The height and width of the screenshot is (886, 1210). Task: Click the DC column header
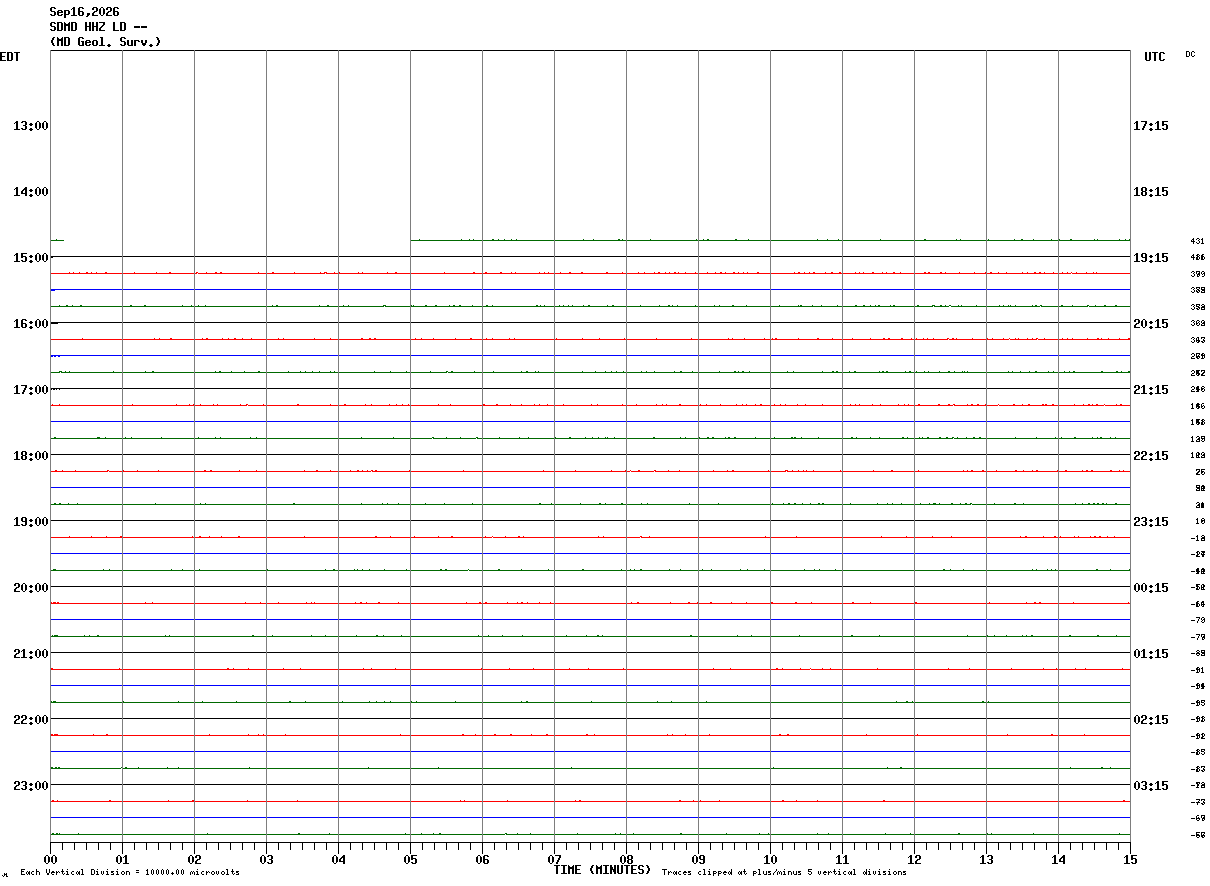(1190, 54)
